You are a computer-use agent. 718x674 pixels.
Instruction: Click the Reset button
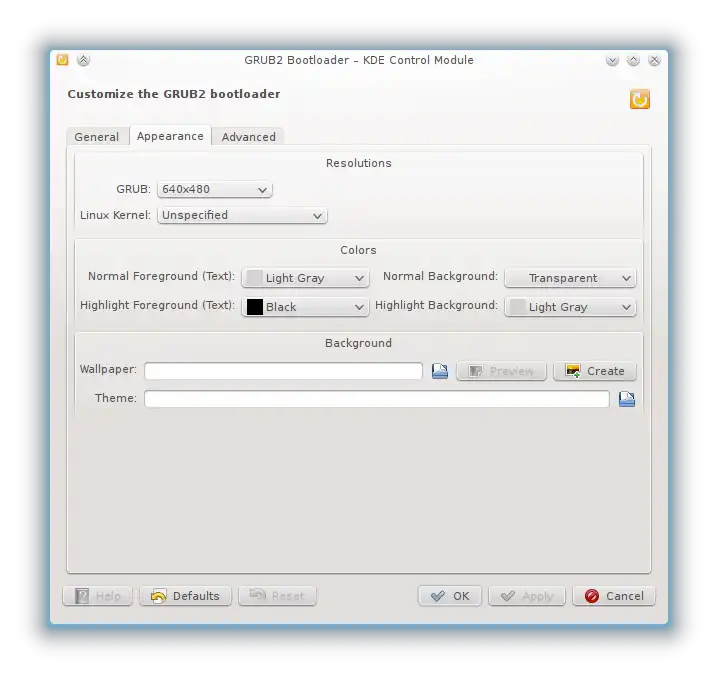(x=277, y=596)
